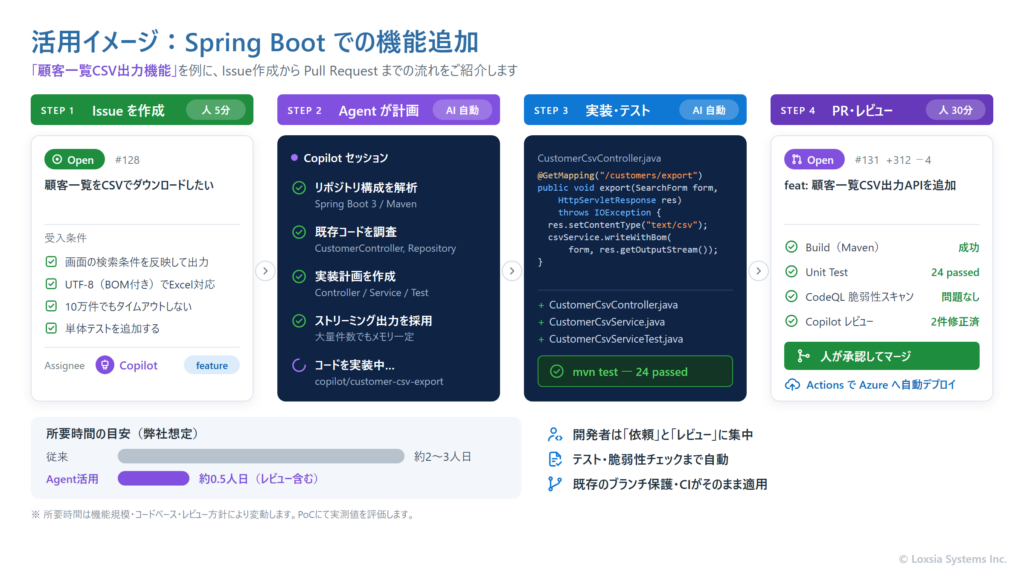Click check icon beside 既存コードを調査
1024x576 pixels.
(x=299, y=232)
